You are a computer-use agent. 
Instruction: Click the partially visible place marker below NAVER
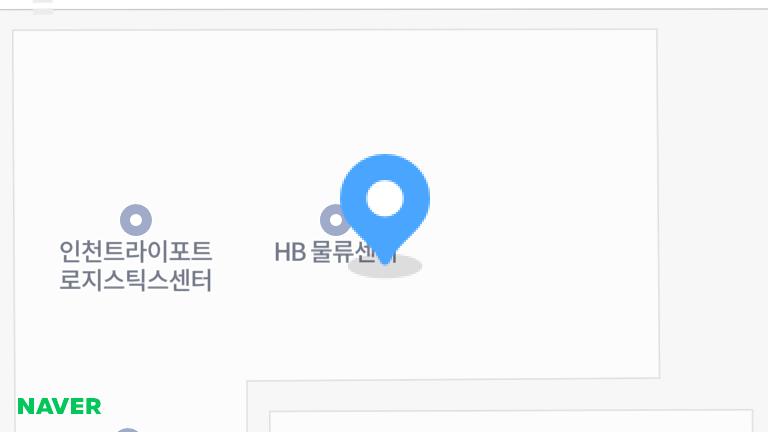click(128, 430)
